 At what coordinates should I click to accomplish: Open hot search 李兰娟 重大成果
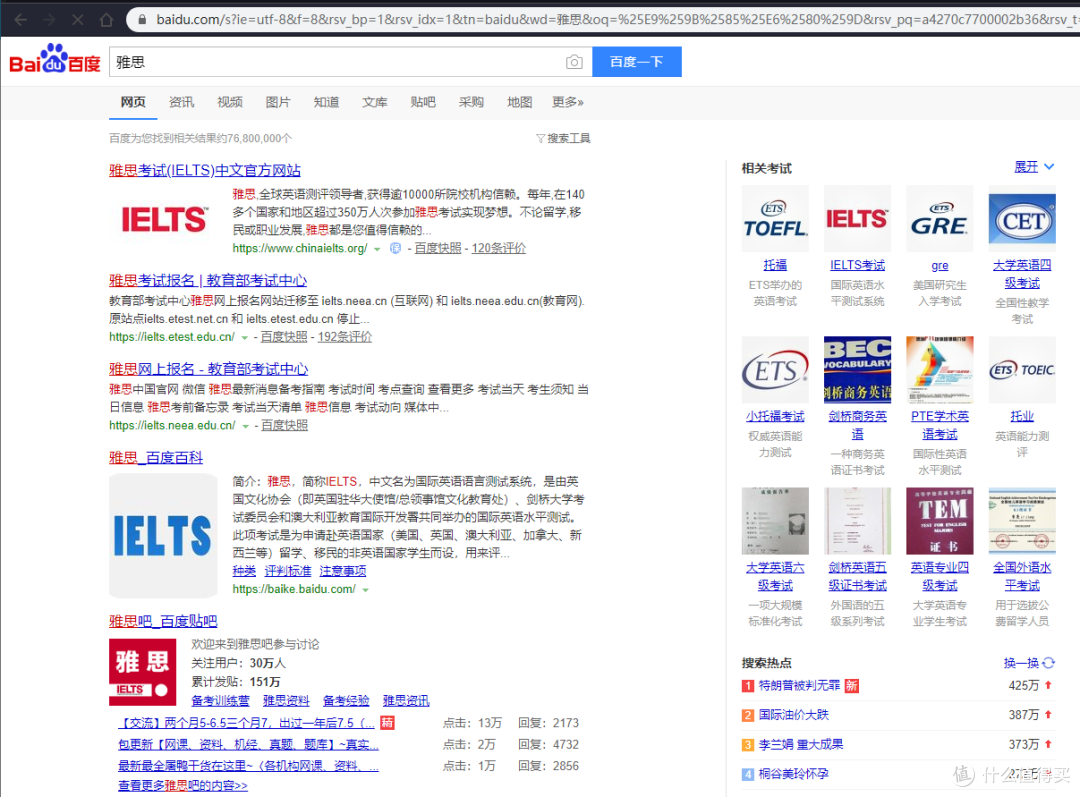pyautogui.click(x=800, y=745)
